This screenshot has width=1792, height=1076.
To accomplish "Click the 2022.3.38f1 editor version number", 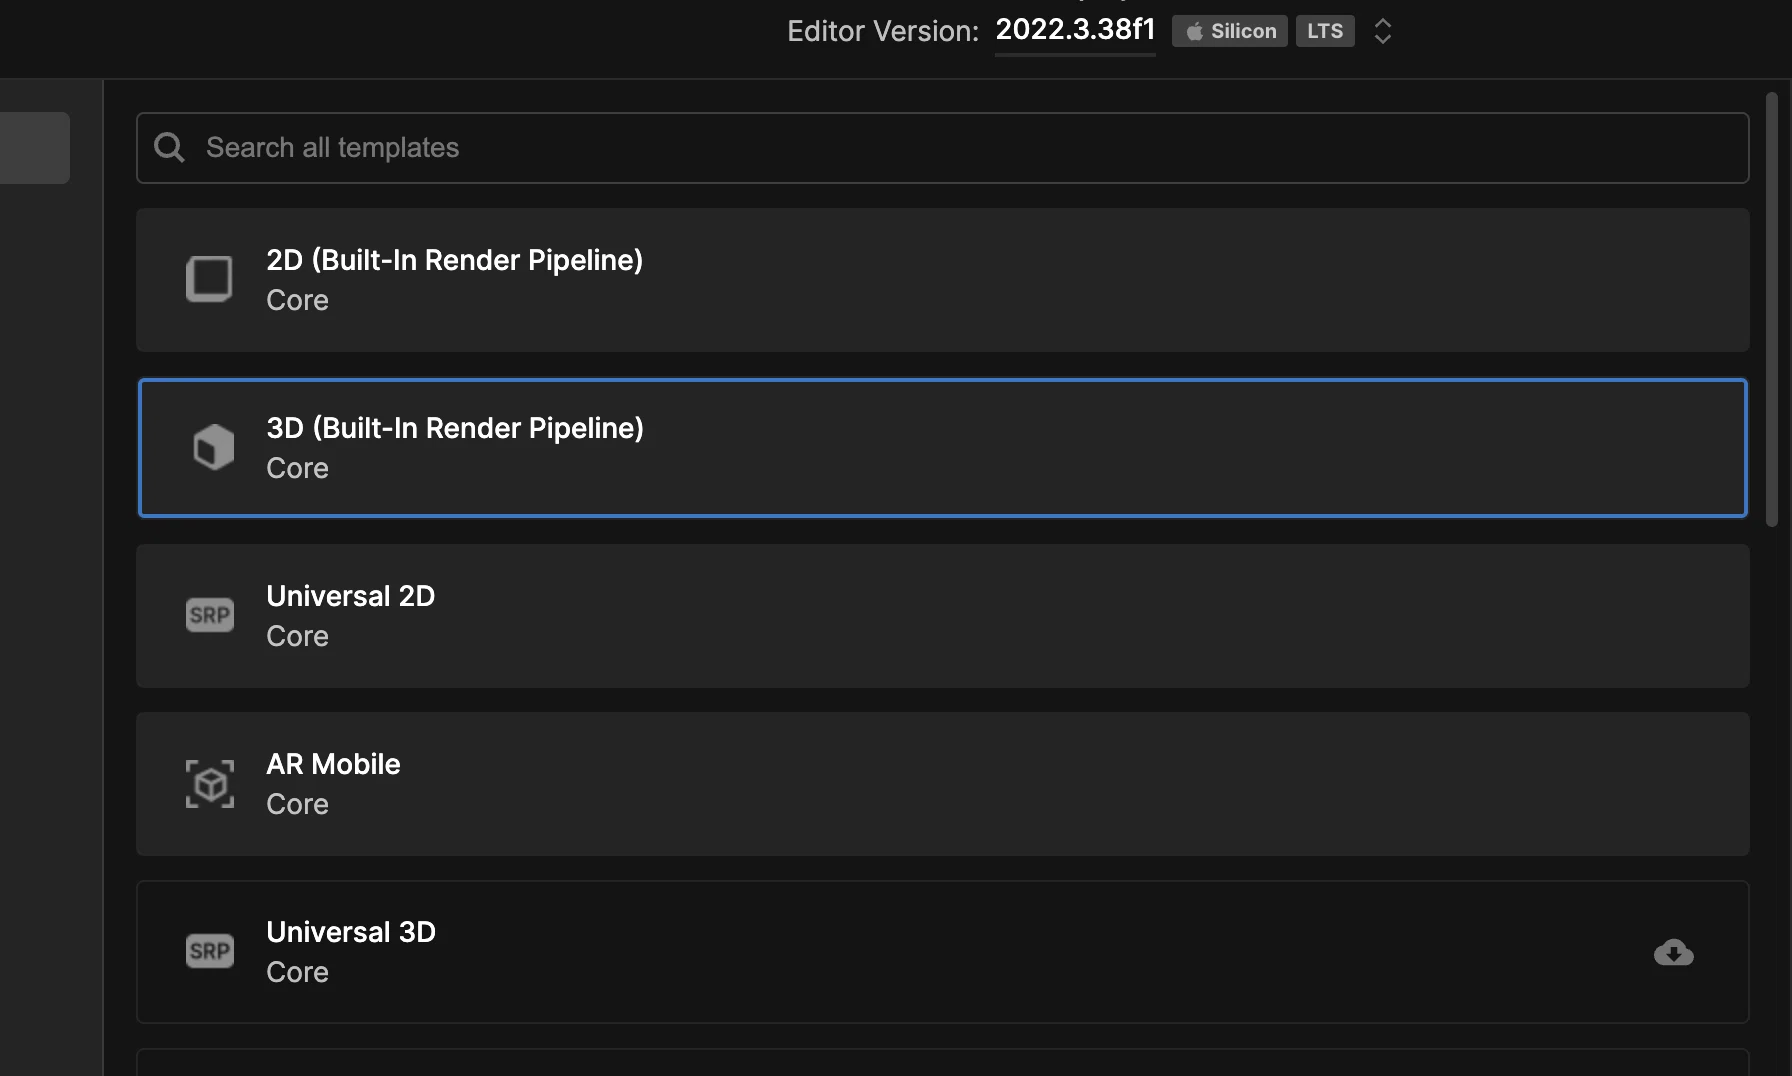I will pyautogui.click(x=1075, y=30).
